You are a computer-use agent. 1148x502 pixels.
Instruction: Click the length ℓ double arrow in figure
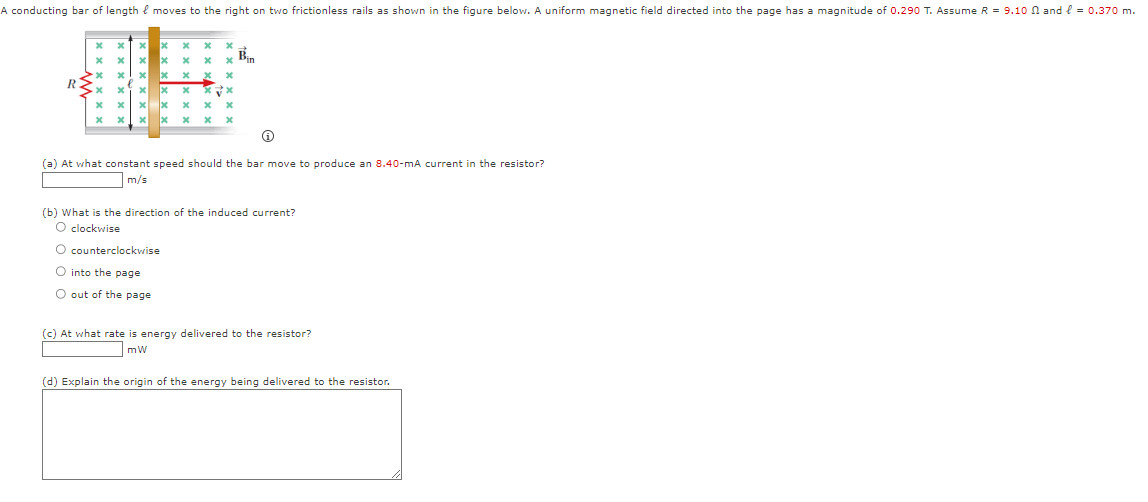[x=130, y=82]
